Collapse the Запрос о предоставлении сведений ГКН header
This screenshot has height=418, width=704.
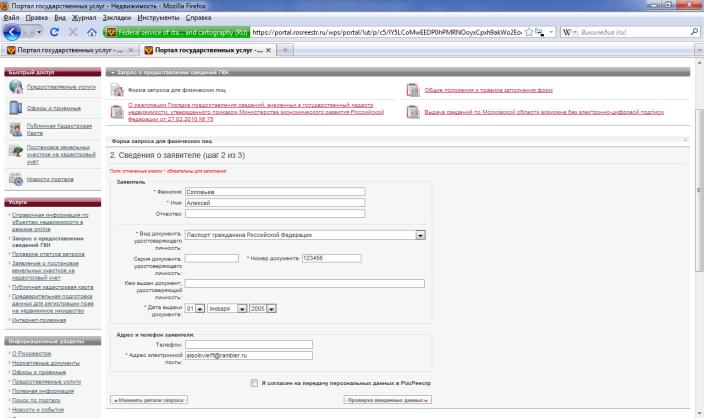[112, 72]
